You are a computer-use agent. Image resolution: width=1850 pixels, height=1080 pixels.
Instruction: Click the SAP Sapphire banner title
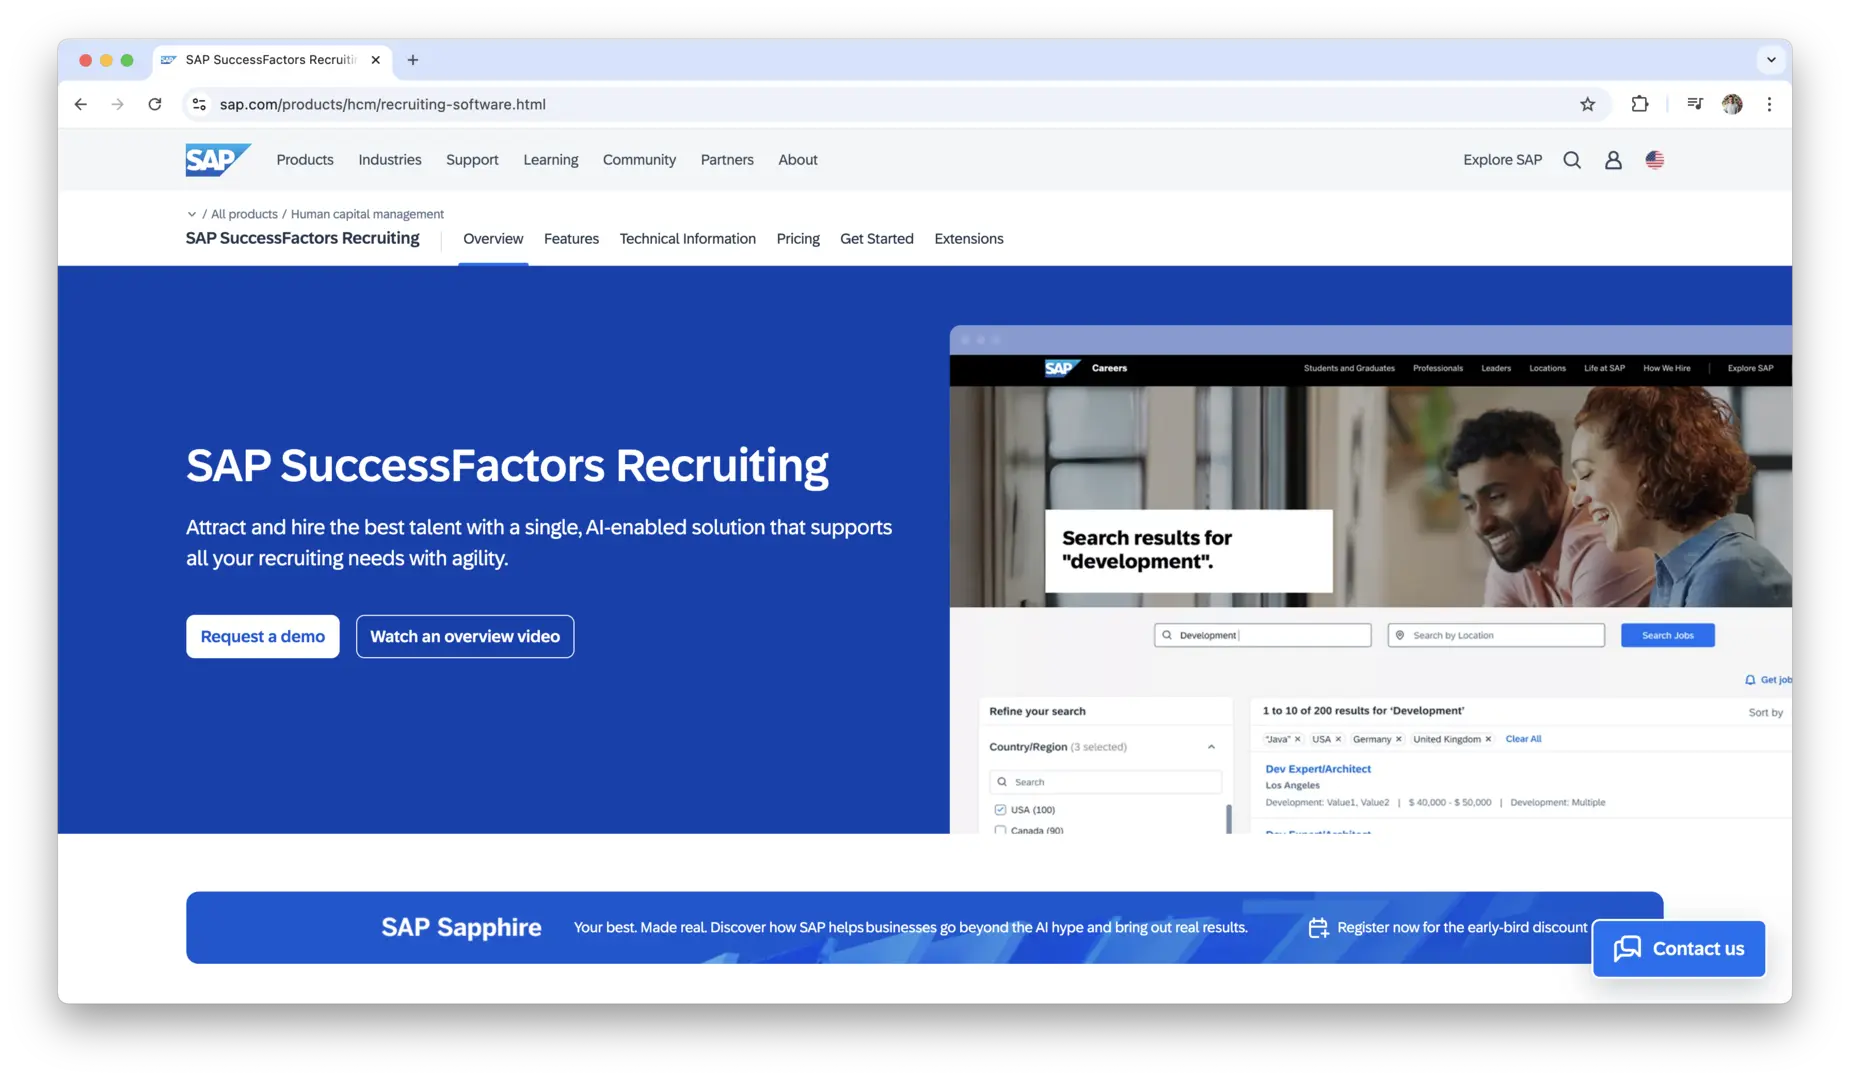coord(461,928)
